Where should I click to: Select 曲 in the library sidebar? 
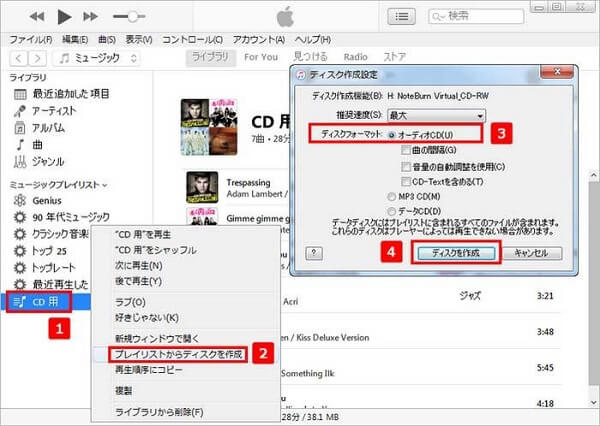click(x=28, y=145)
